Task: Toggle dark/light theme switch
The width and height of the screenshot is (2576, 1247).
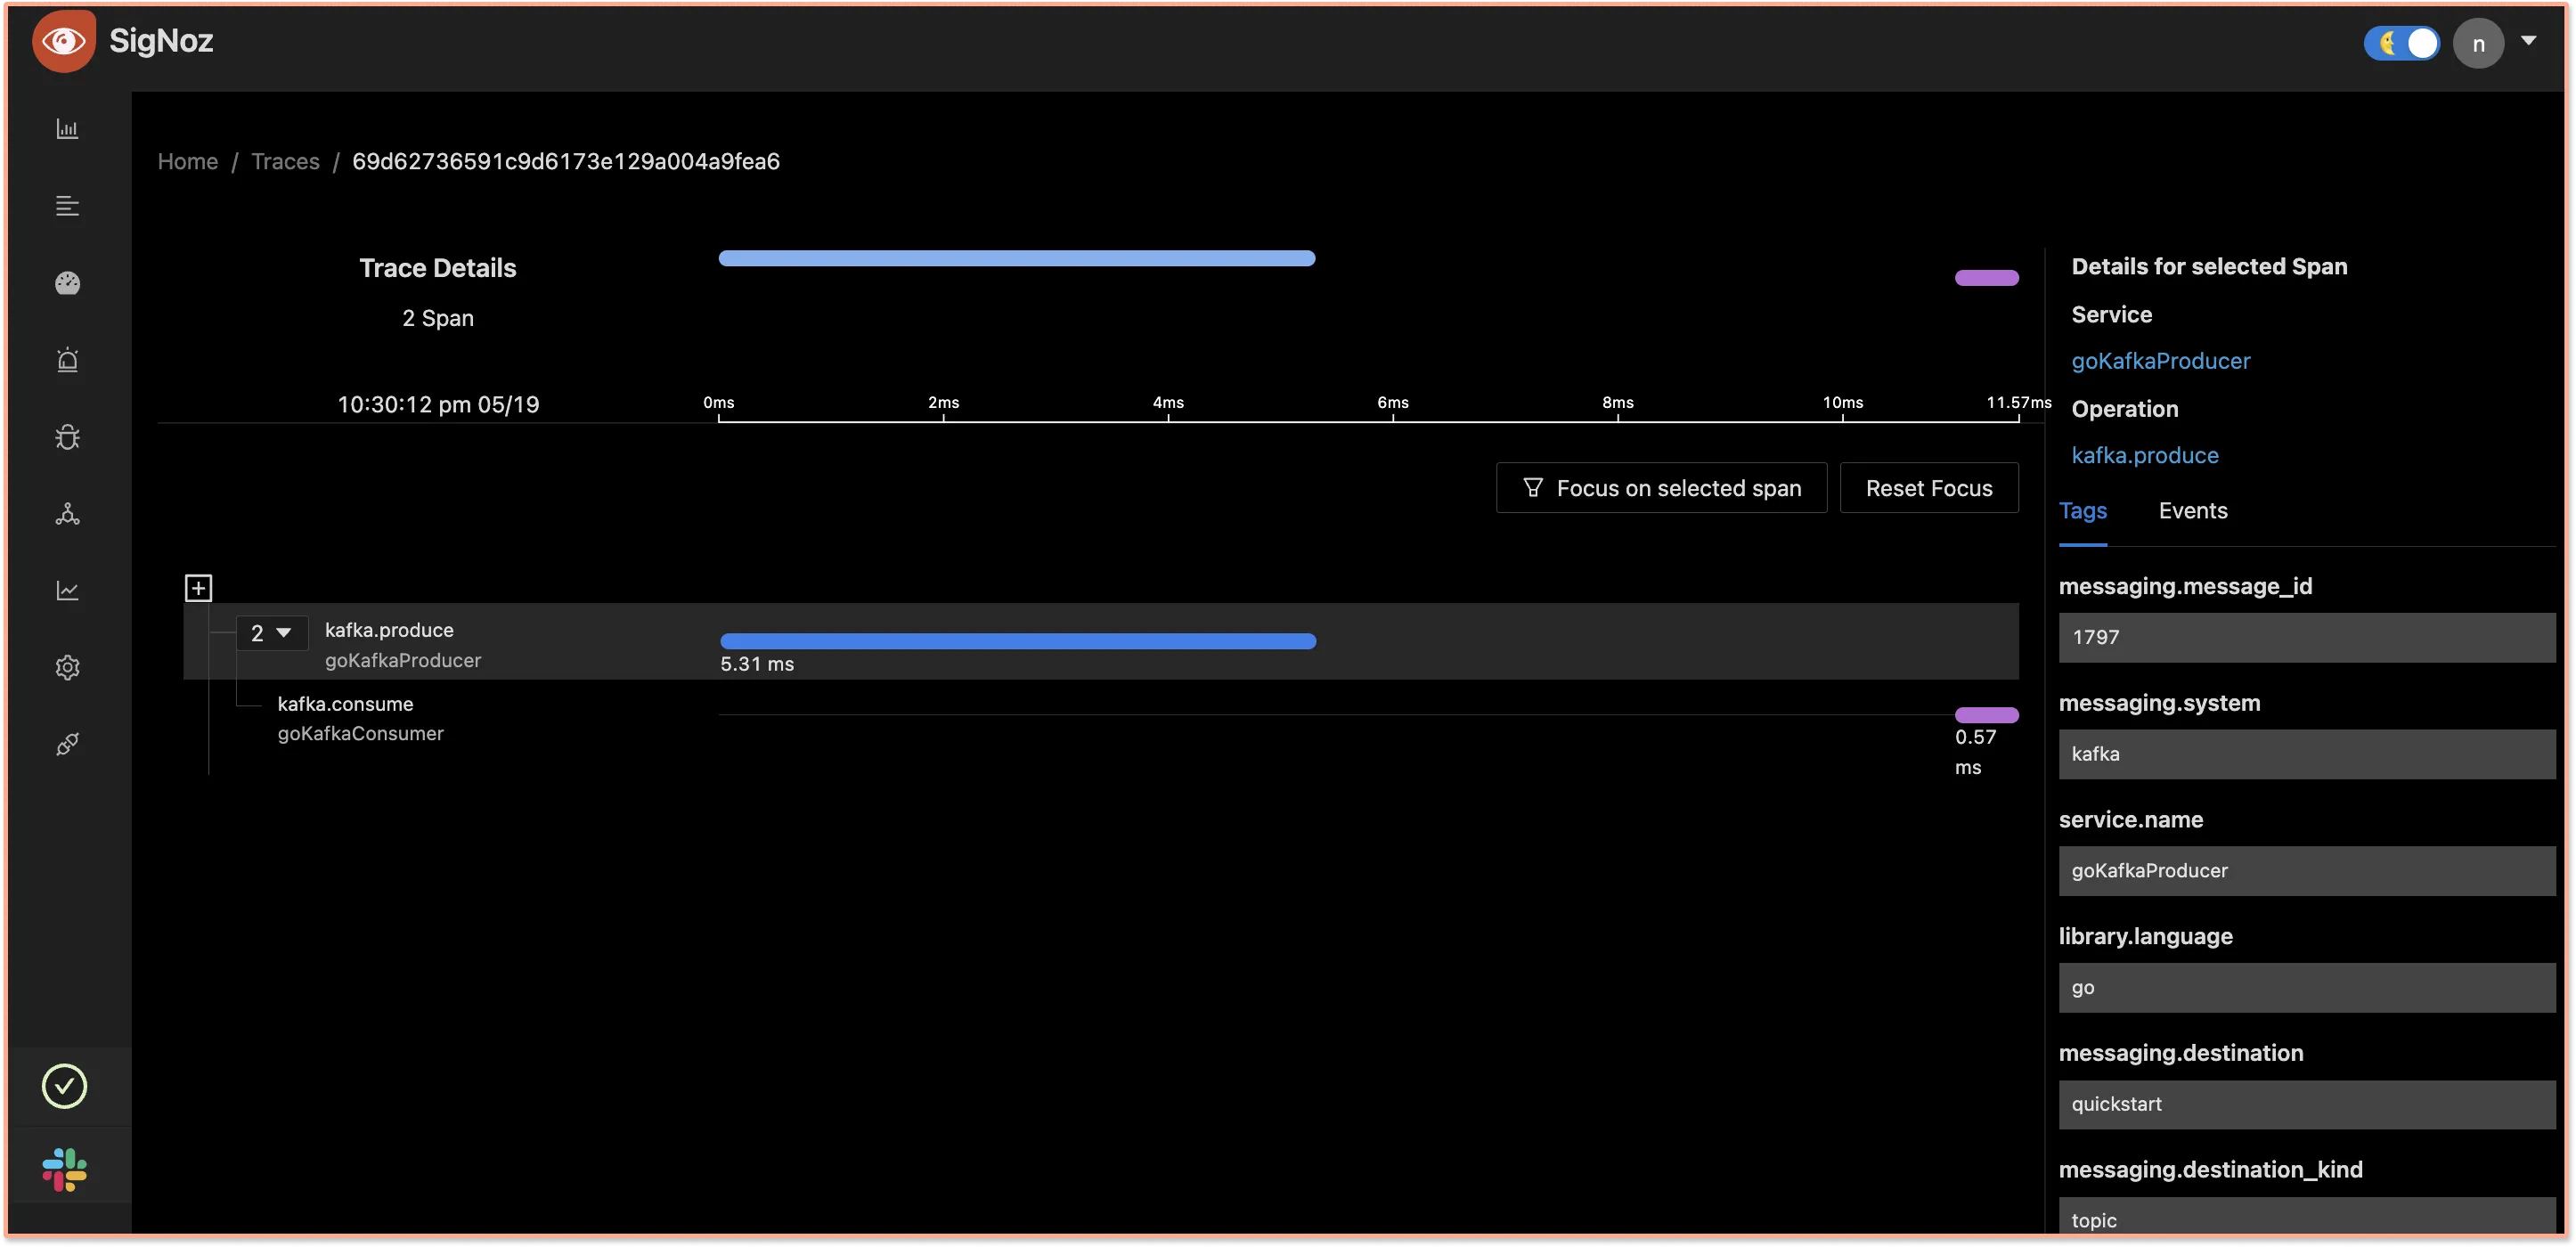Action: [2401, 43]
